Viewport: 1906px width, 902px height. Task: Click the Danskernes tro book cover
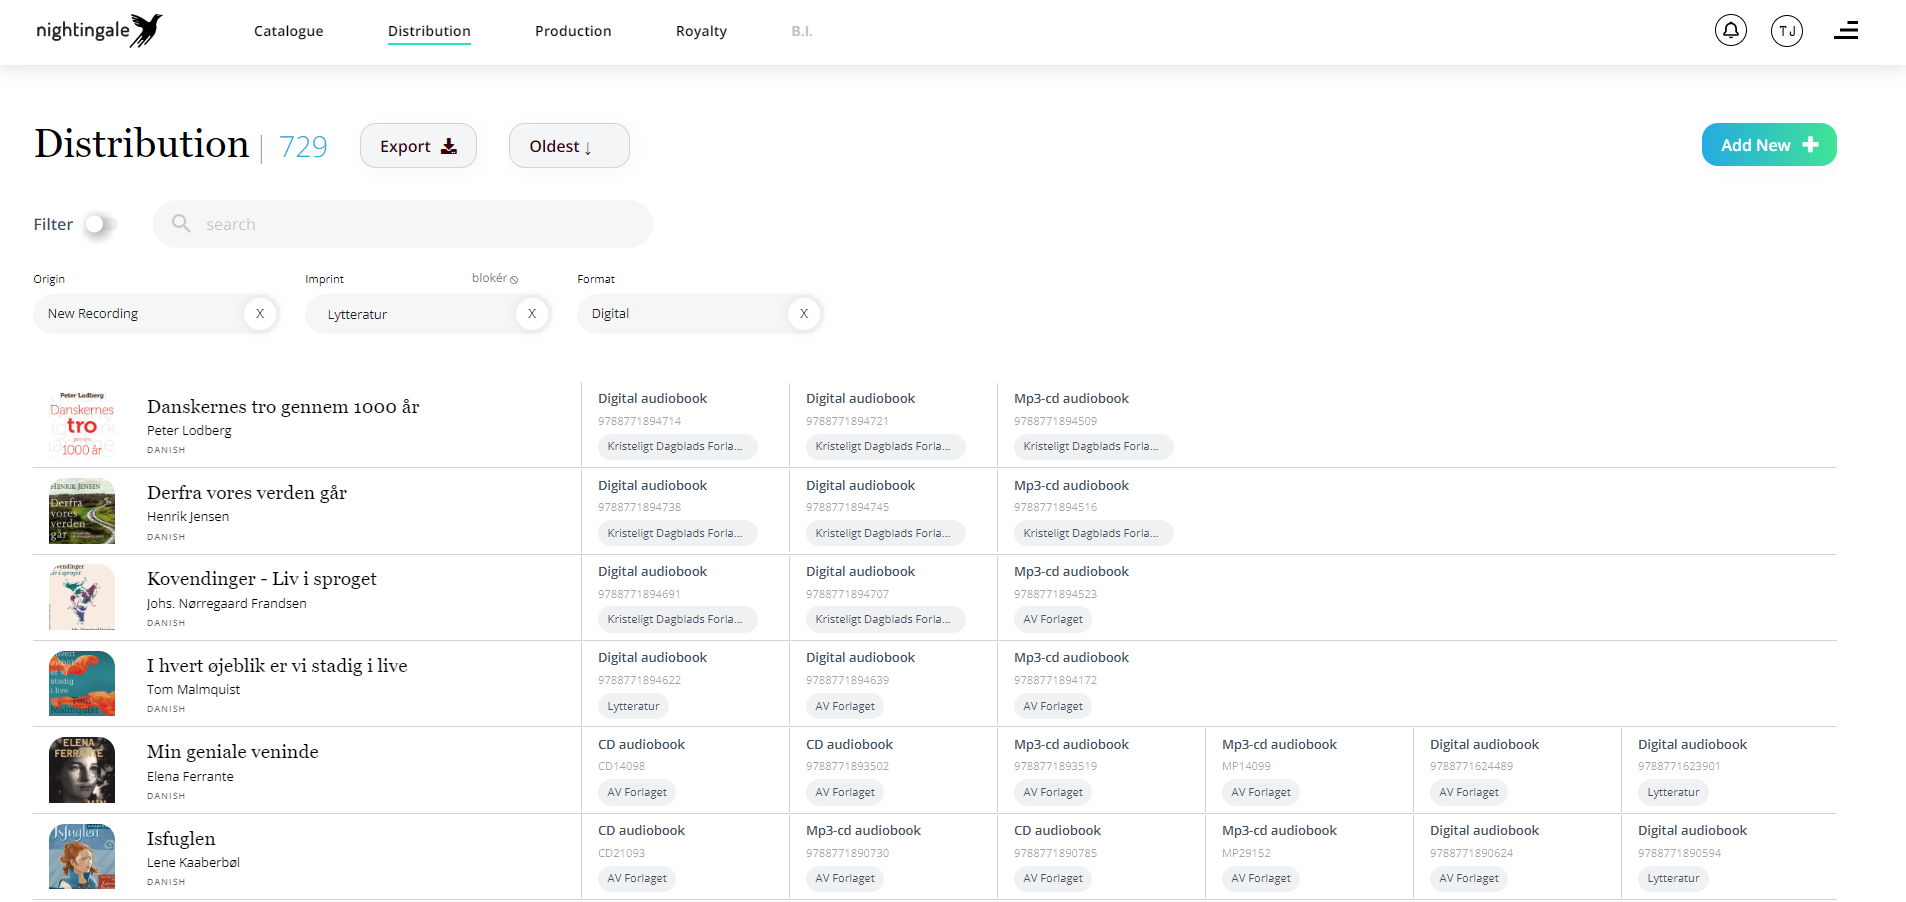point(82,424)
